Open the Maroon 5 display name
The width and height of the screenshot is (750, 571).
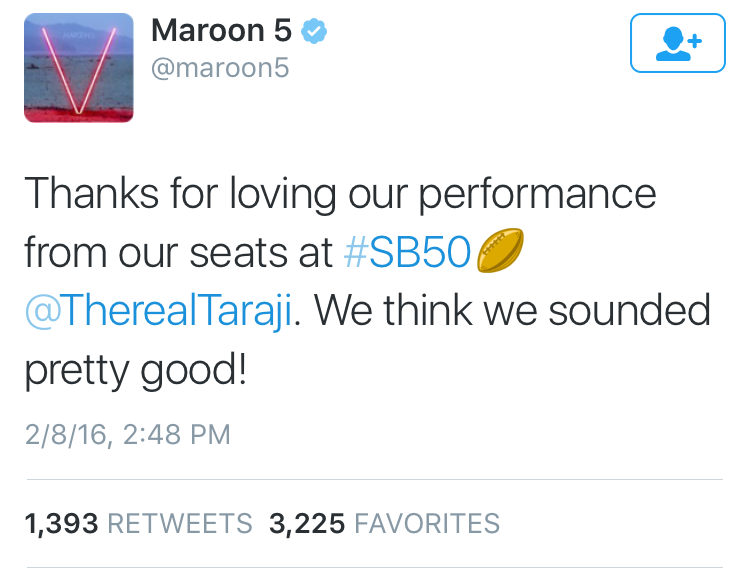pos(221,31)
